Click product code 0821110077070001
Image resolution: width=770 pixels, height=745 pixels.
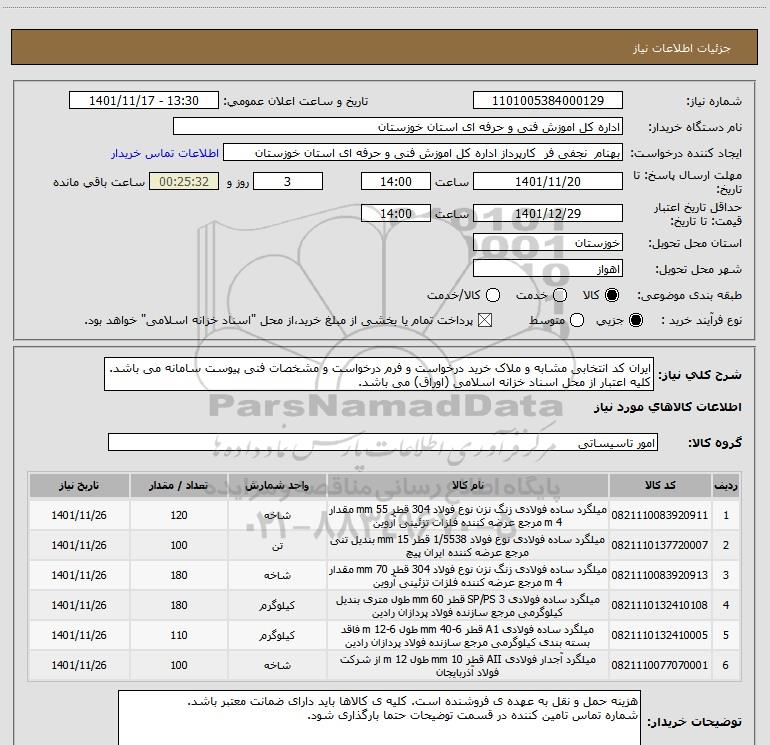660,665
